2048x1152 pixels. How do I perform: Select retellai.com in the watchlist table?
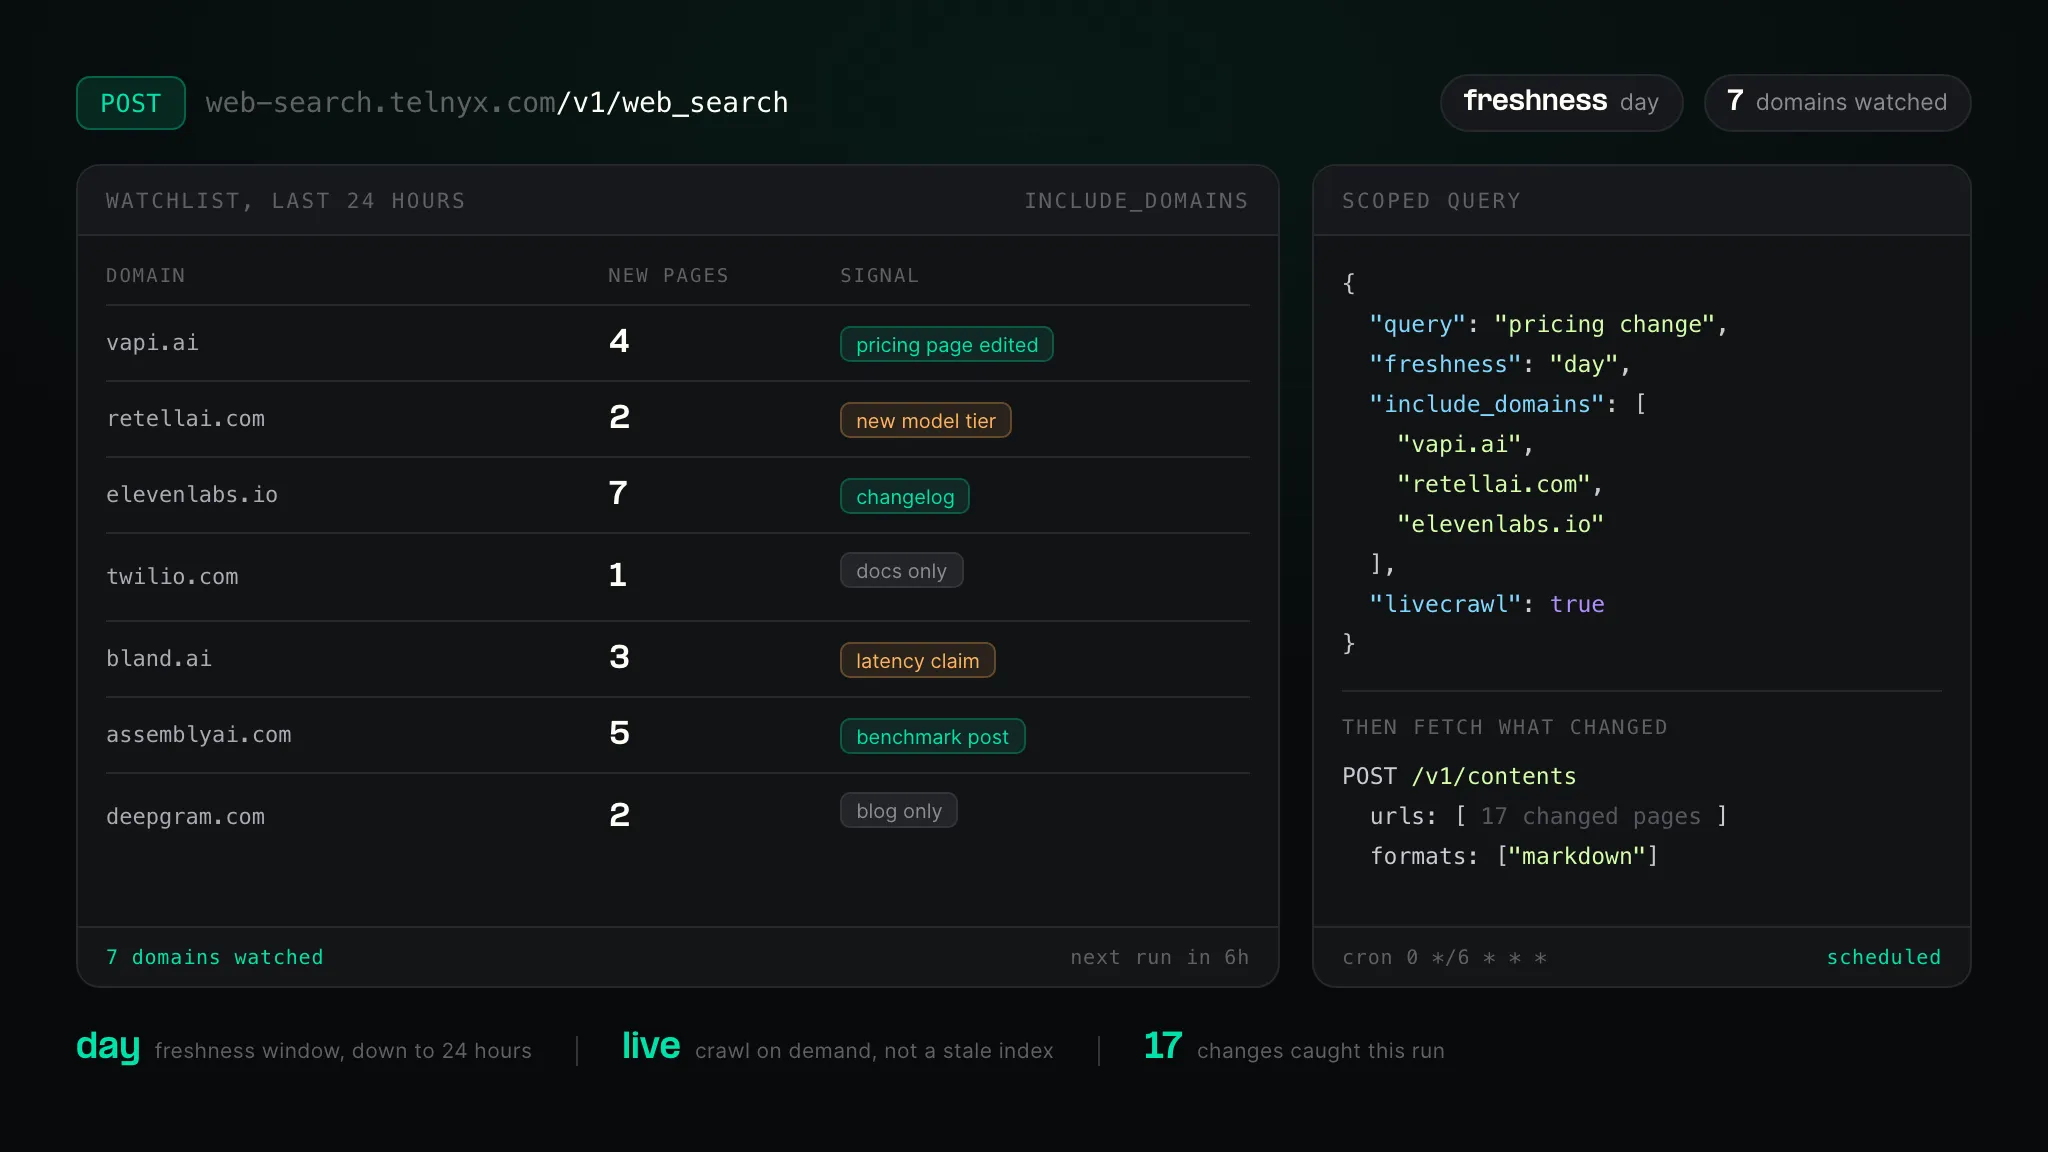186,419
